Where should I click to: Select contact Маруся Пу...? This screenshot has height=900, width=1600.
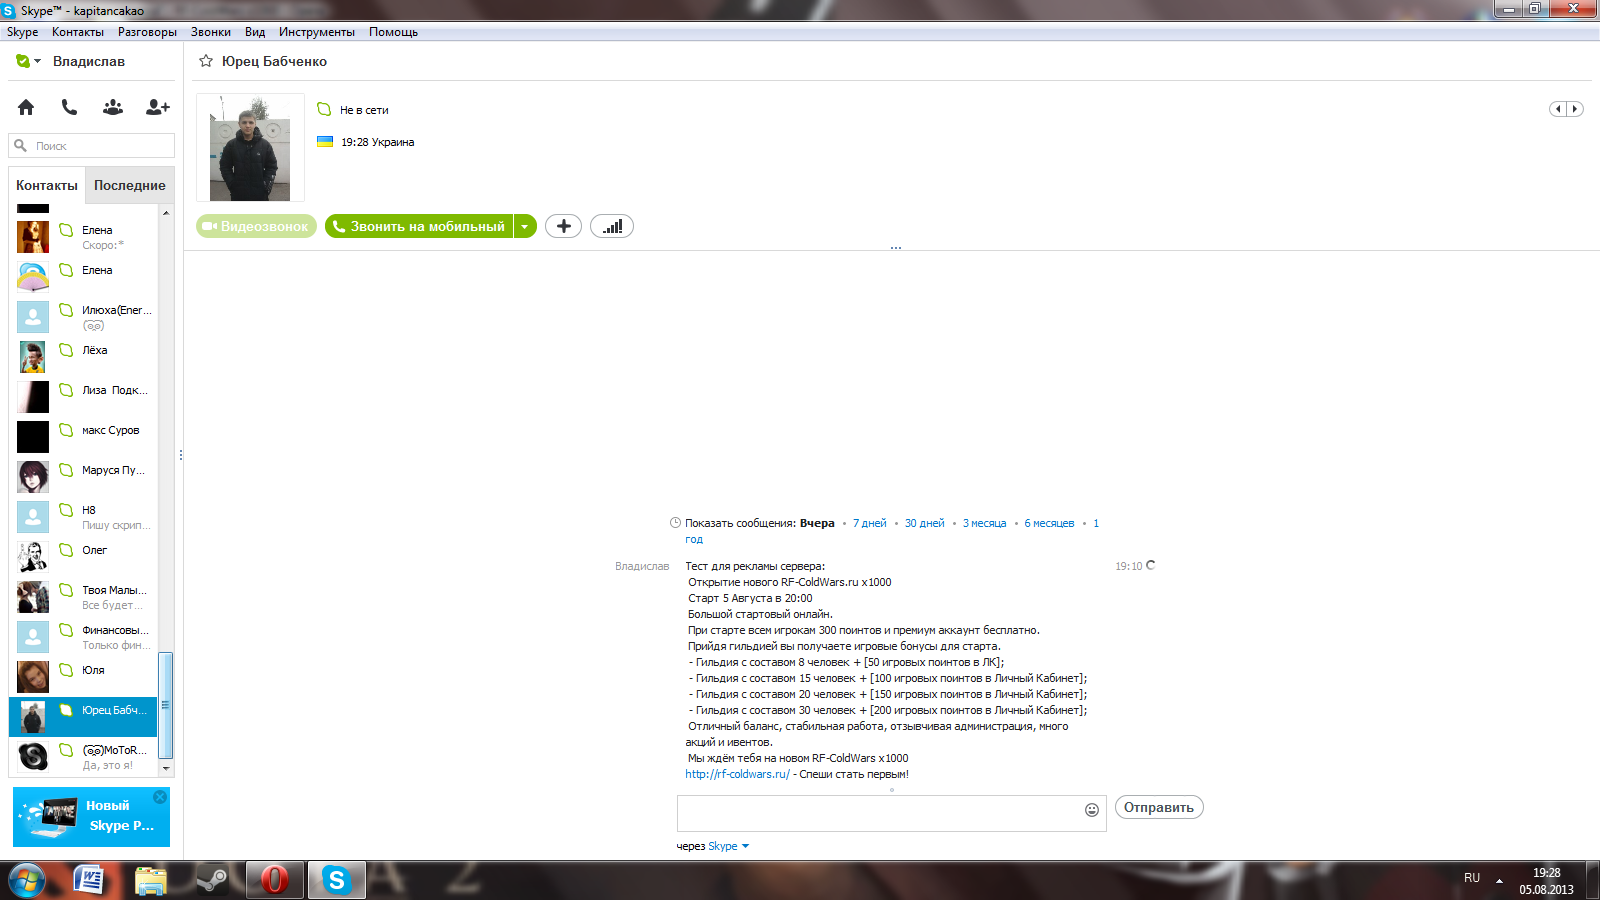(x=83, y=477)
